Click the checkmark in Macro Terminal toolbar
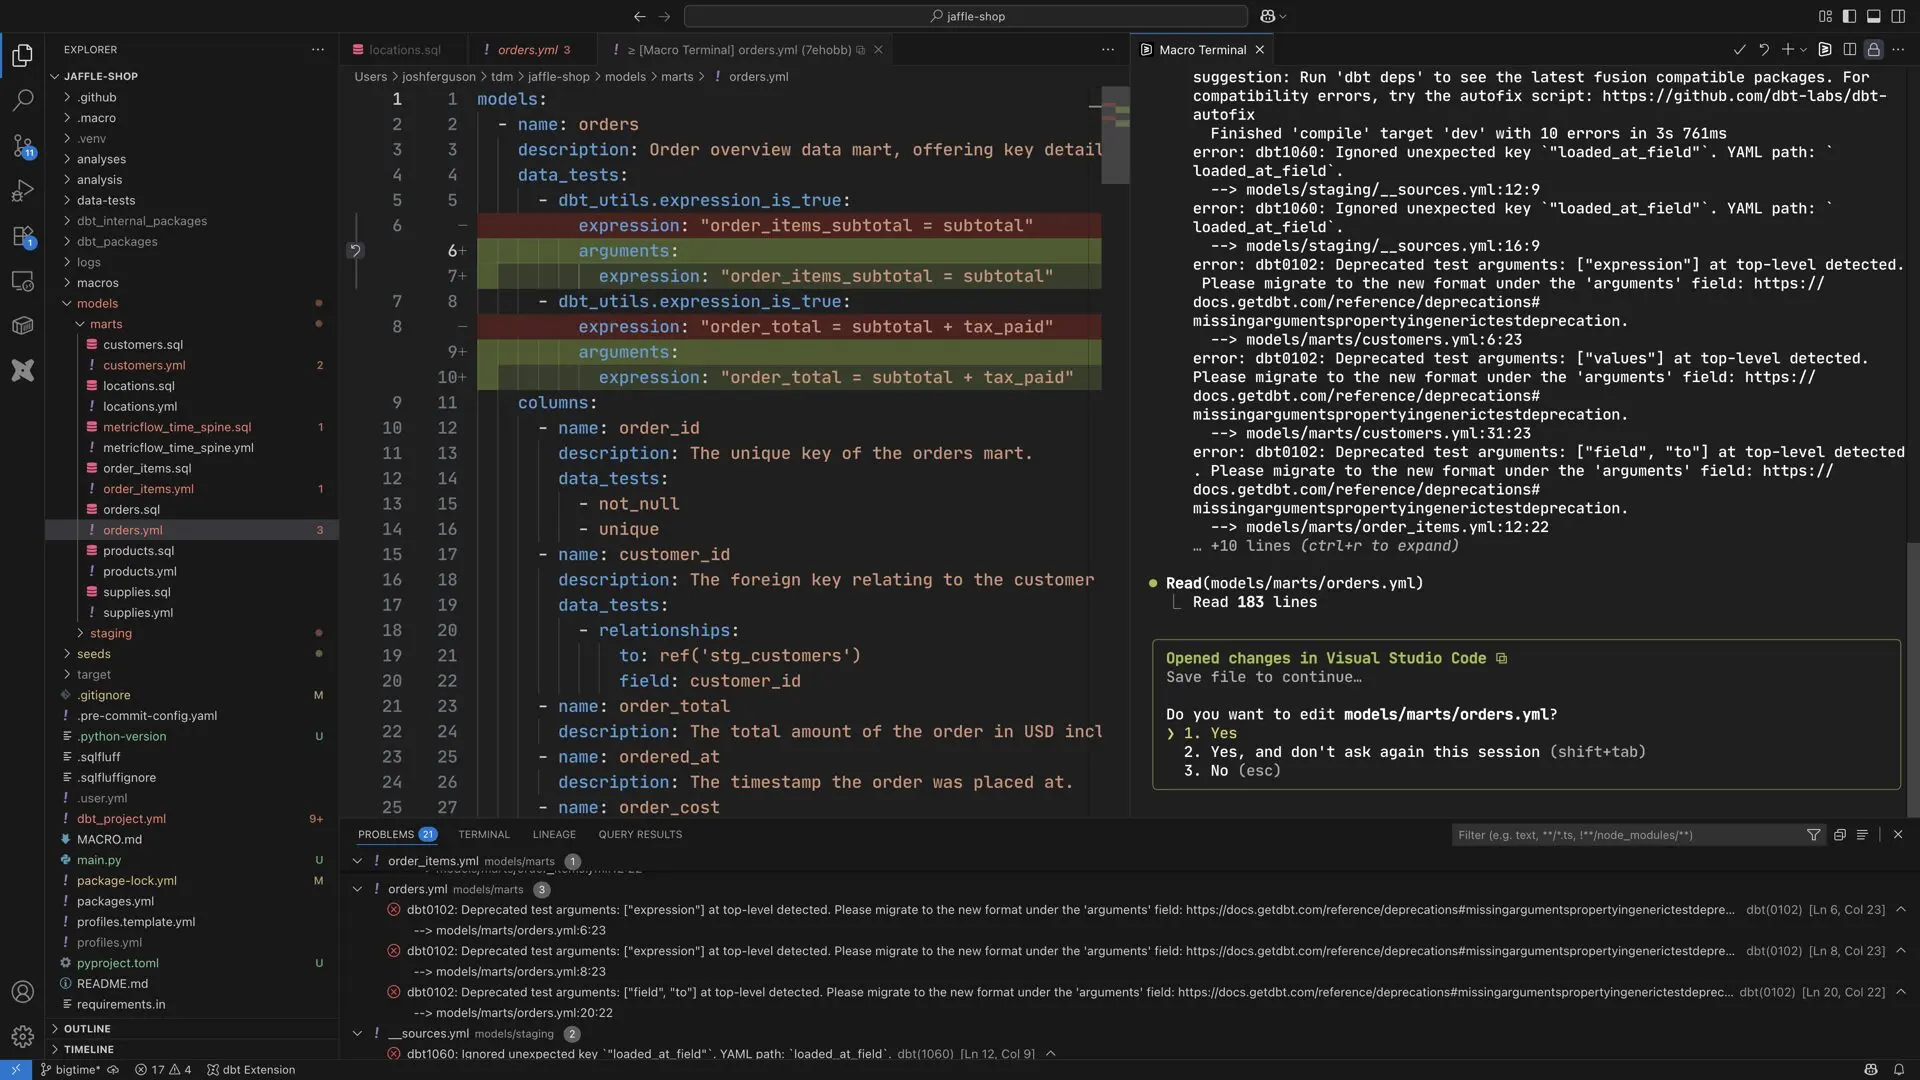 click(x=1740, y=49)
